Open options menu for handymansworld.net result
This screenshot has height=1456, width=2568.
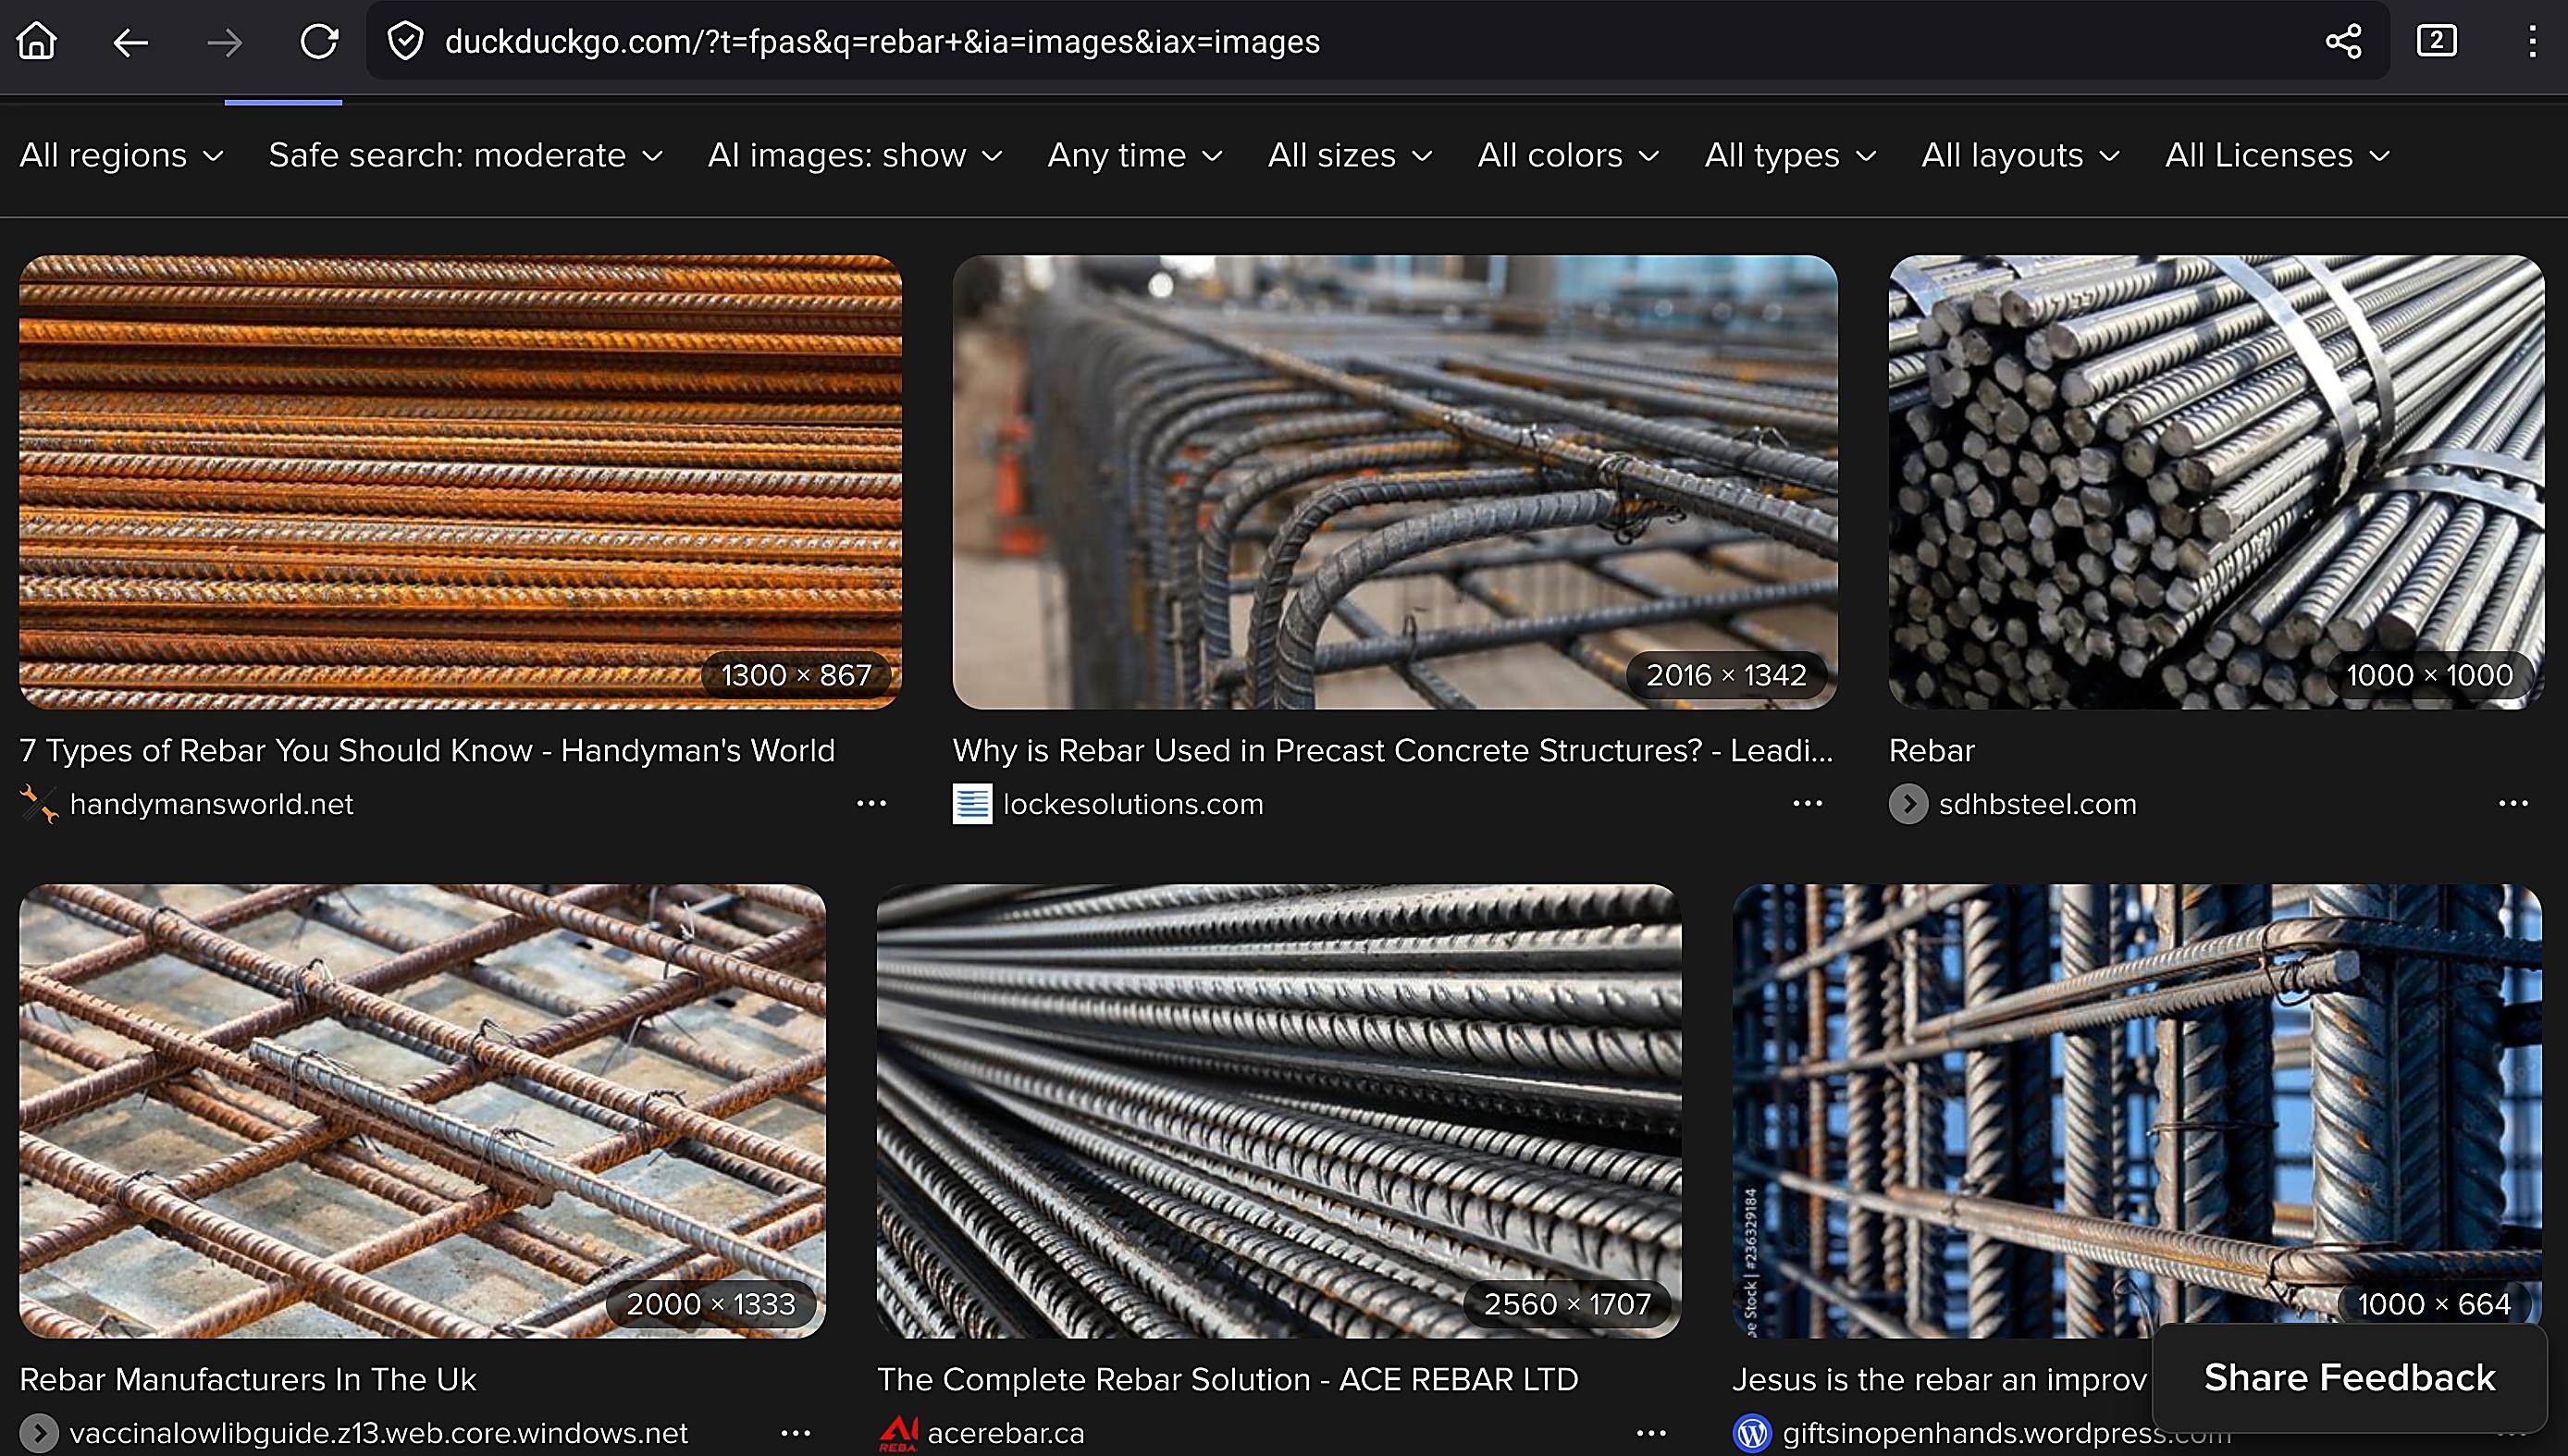click(x=871, y=804)
